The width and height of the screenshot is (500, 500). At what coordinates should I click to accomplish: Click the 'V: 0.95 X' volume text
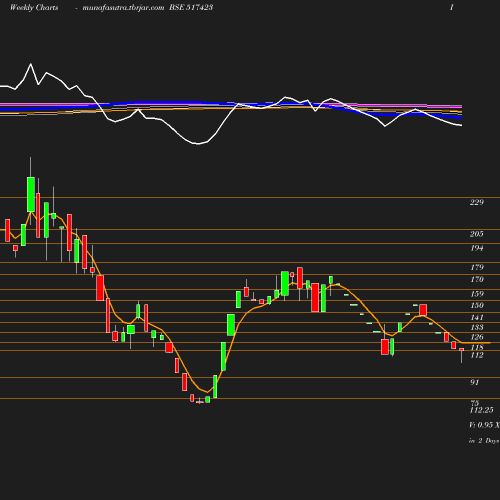point(484,425)
